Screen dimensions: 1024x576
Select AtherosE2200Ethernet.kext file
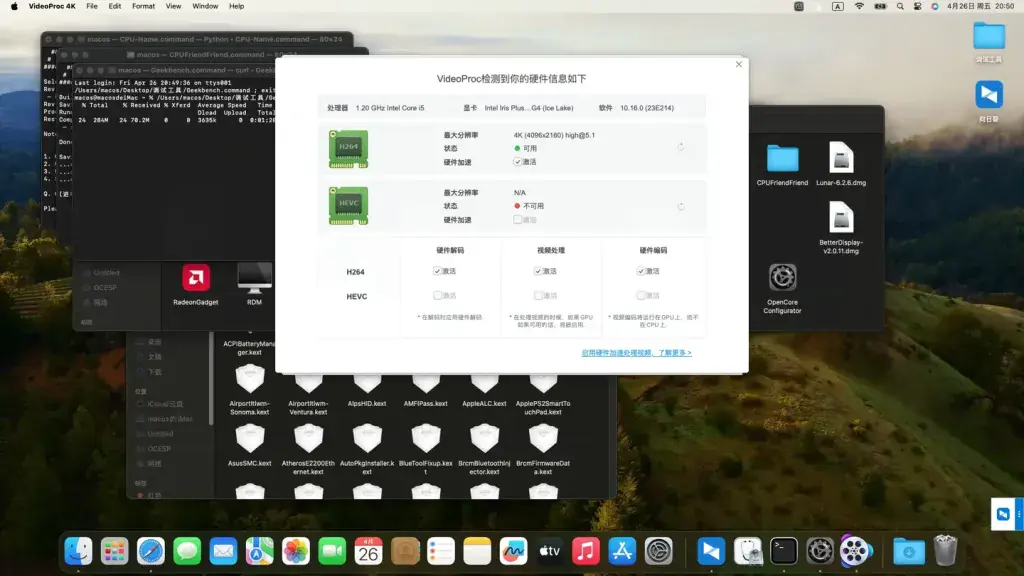coord(308,449)
